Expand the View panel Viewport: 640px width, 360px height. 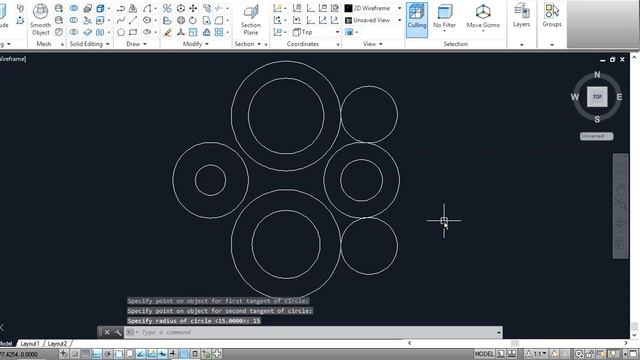(x=373, y=44)
